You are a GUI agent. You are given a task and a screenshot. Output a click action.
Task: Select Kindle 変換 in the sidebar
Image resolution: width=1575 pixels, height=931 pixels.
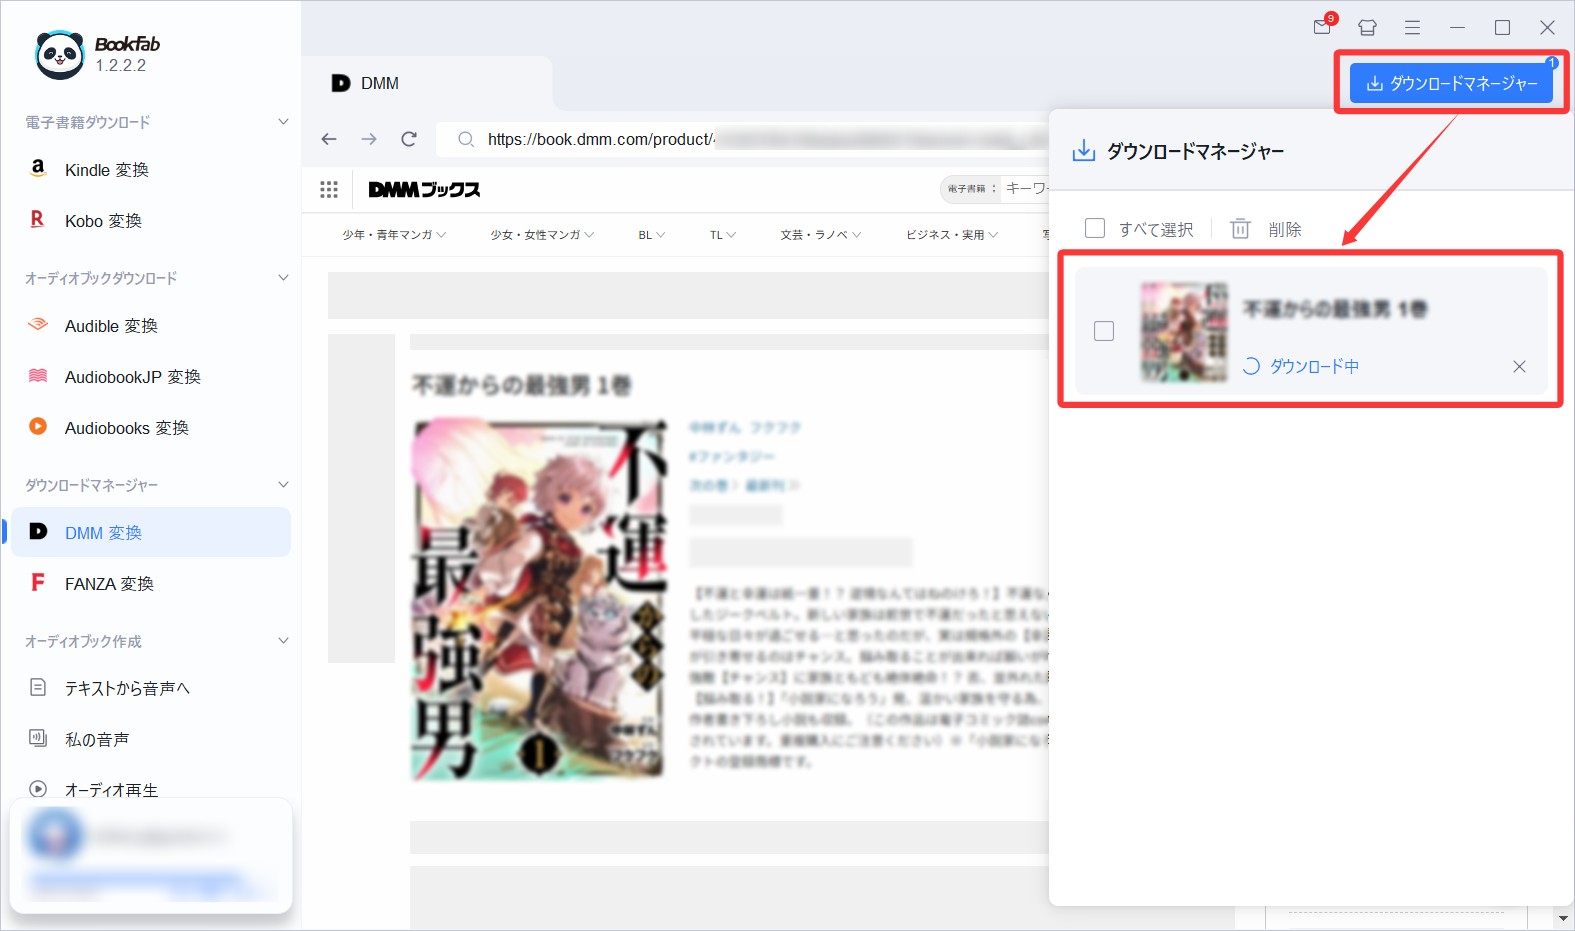(106, 170)
